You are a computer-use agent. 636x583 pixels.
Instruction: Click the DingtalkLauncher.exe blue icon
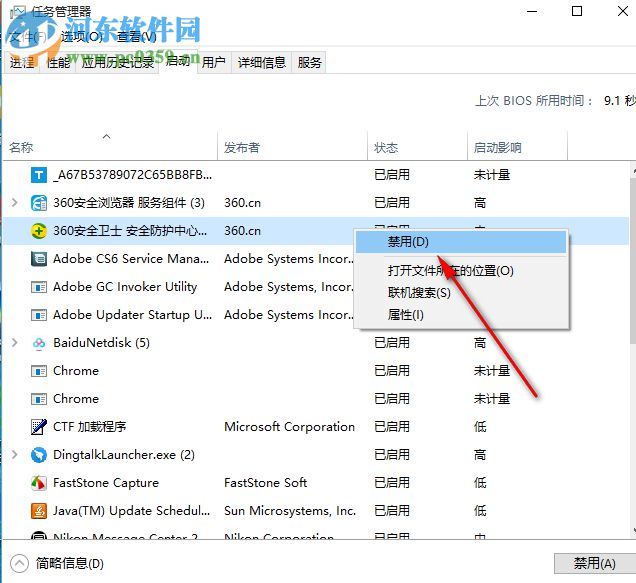click(39, 455)
